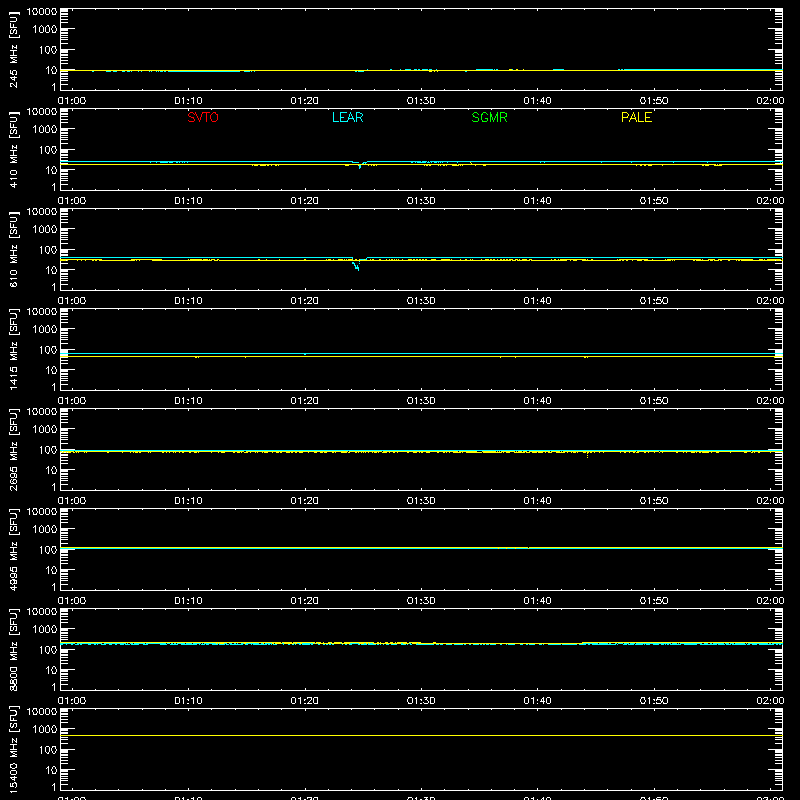This screenshot has width=800, height=800.
Task: Click the cyan LEAR dip in 410 MHz panel
Action: (360, 165)
